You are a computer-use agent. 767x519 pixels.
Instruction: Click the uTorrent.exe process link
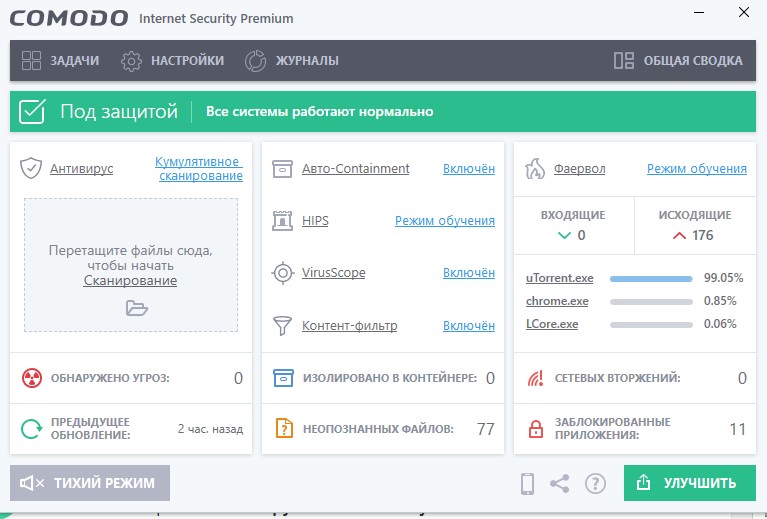point(560,278)
